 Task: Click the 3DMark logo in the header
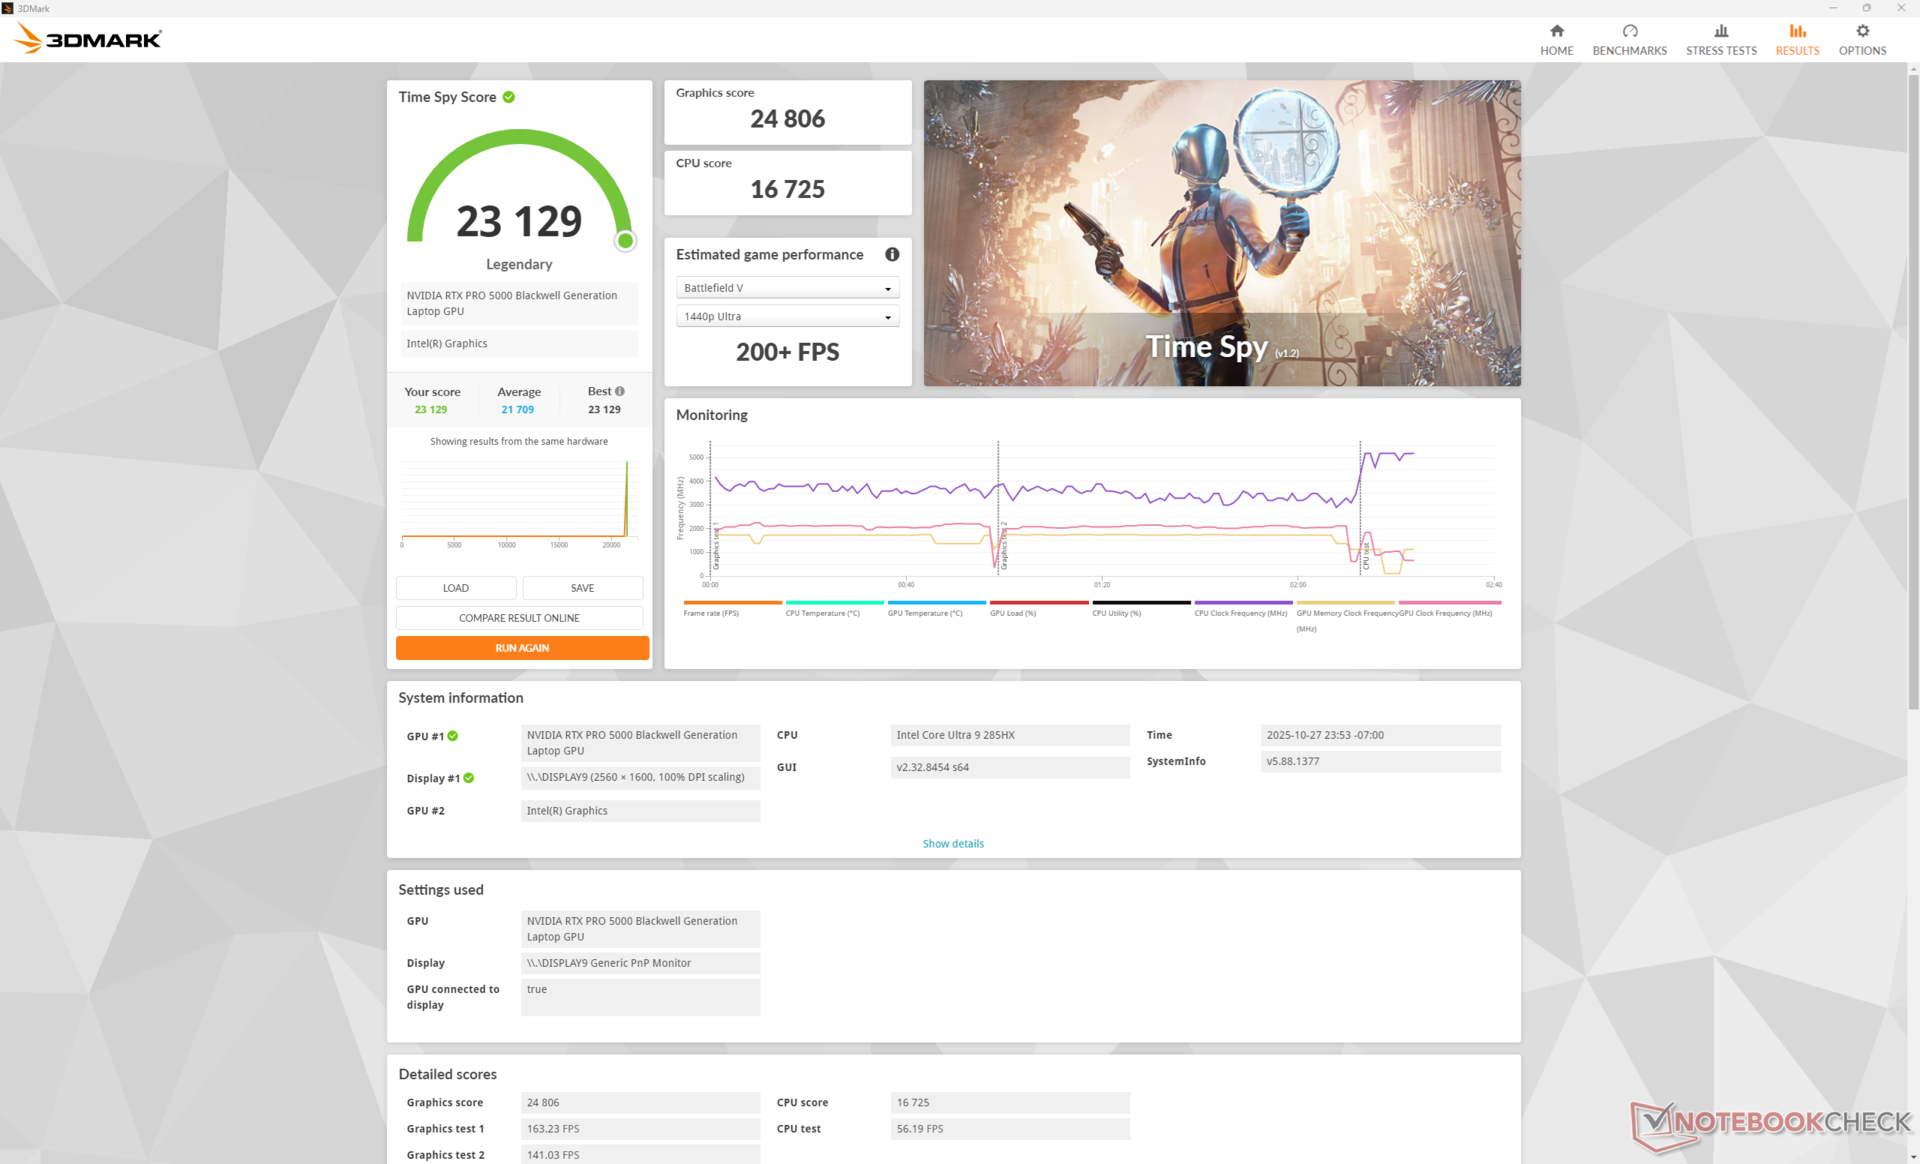[88, 40]
